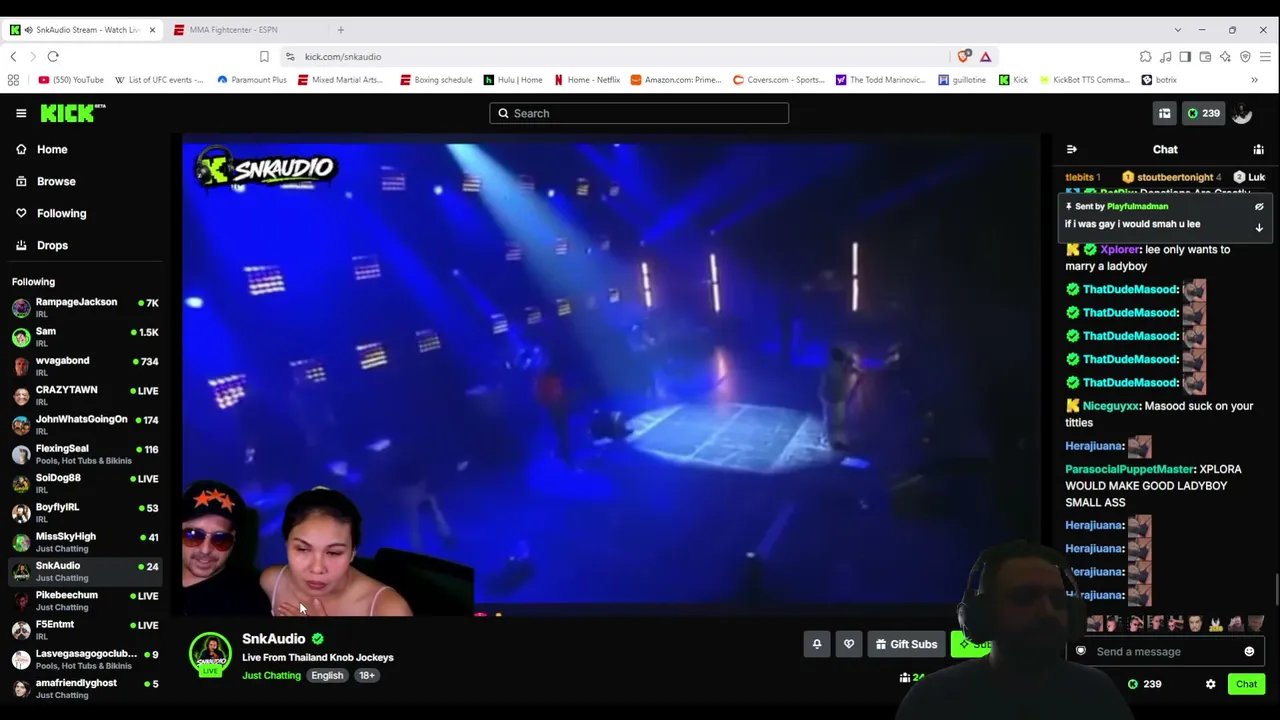
Task: Open F5Entmt channel in sidebar
Action: (85, 629)
